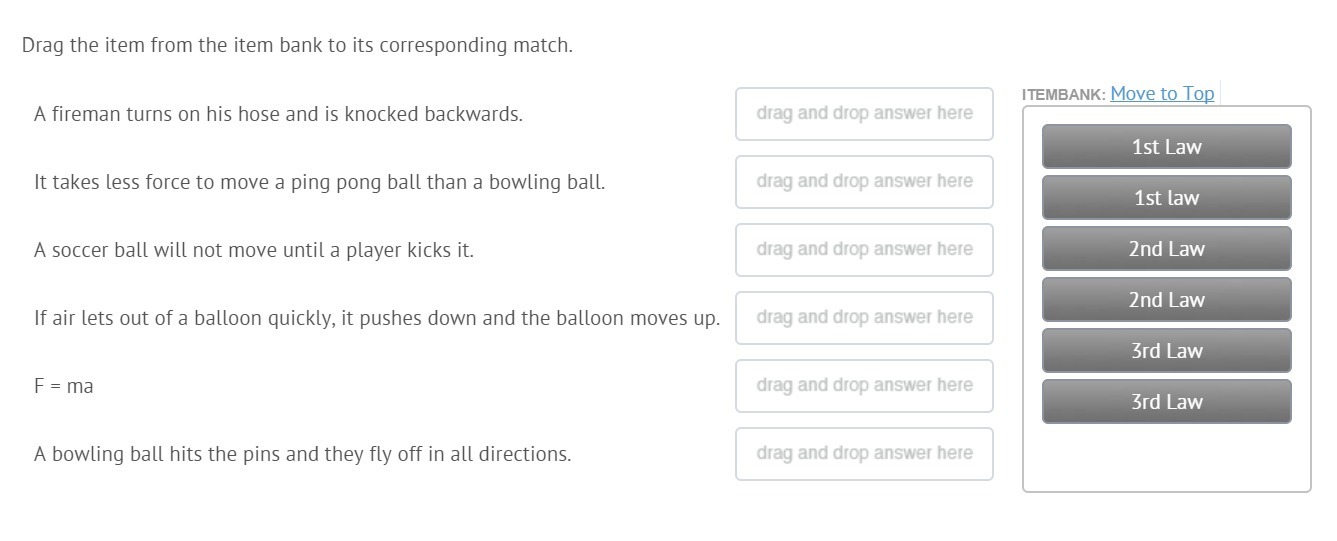
Task: Click the balloon air statement text
Action: pos(376,318)
